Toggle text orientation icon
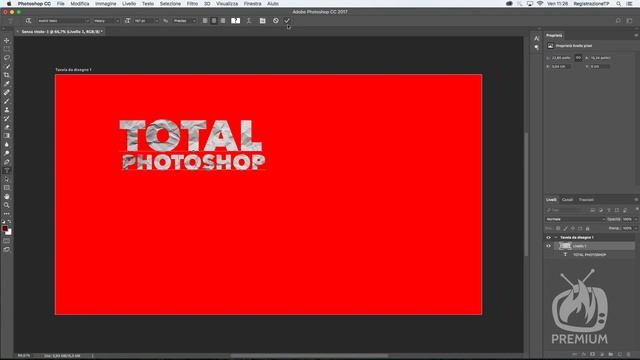This screenshot has width=640, height=360. (x=28, y=20)
